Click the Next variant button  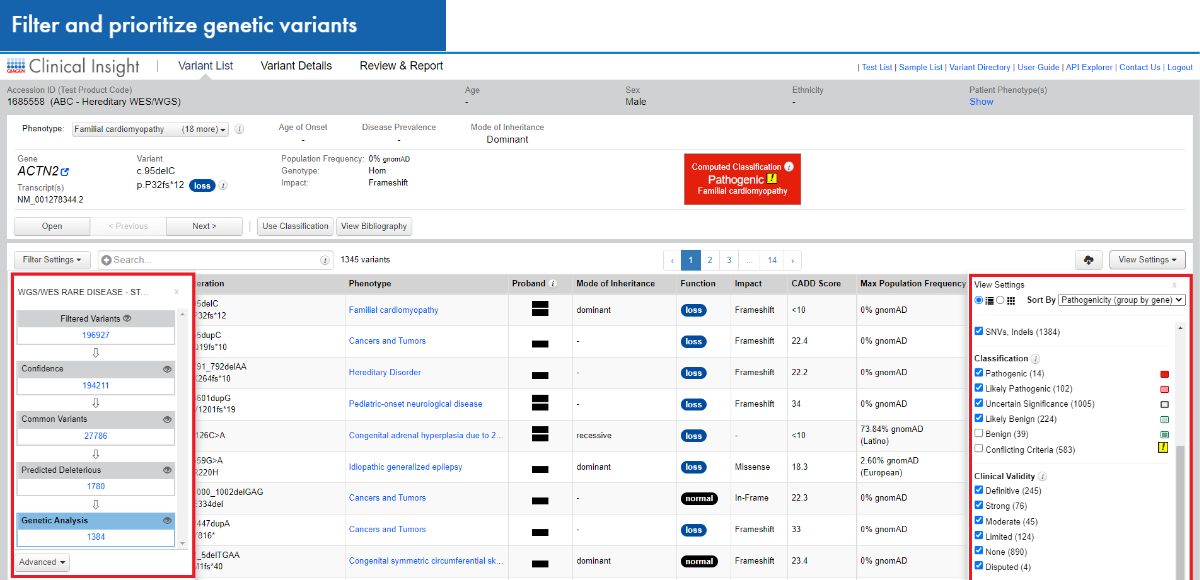[204, 226]
